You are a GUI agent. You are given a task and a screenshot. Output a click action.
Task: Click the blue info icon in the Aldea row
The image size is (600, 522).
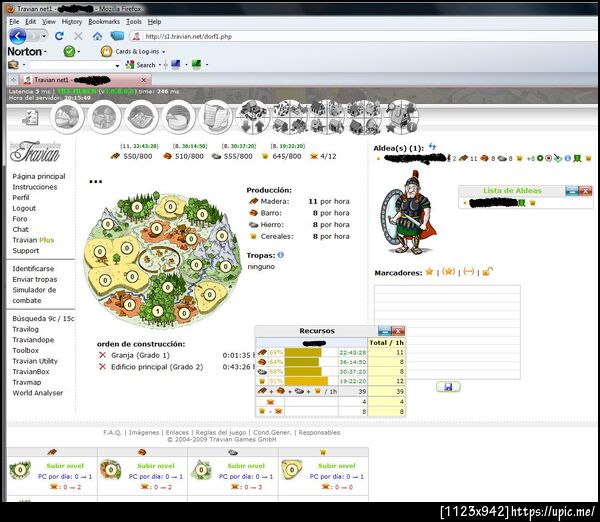[x=567, y=158]
